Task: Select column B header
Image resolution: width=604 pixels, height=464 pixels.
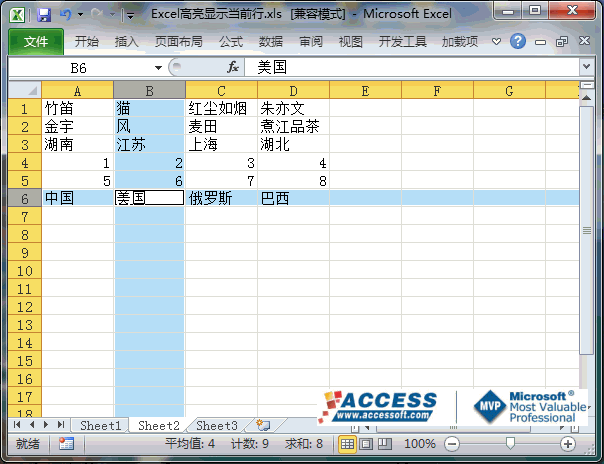Action: pos(149,91)
